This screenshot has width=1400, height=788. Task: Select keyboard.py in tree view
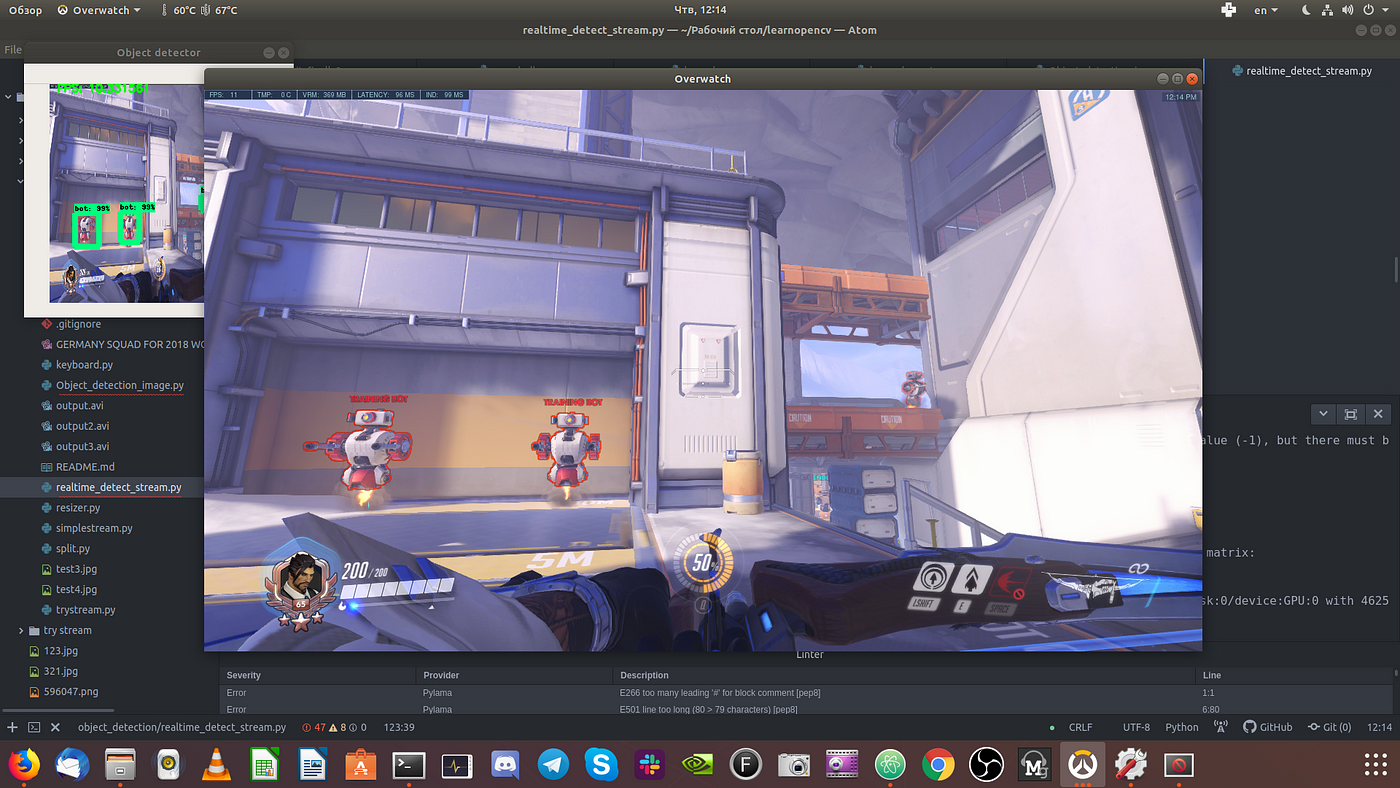coord(84,365)
